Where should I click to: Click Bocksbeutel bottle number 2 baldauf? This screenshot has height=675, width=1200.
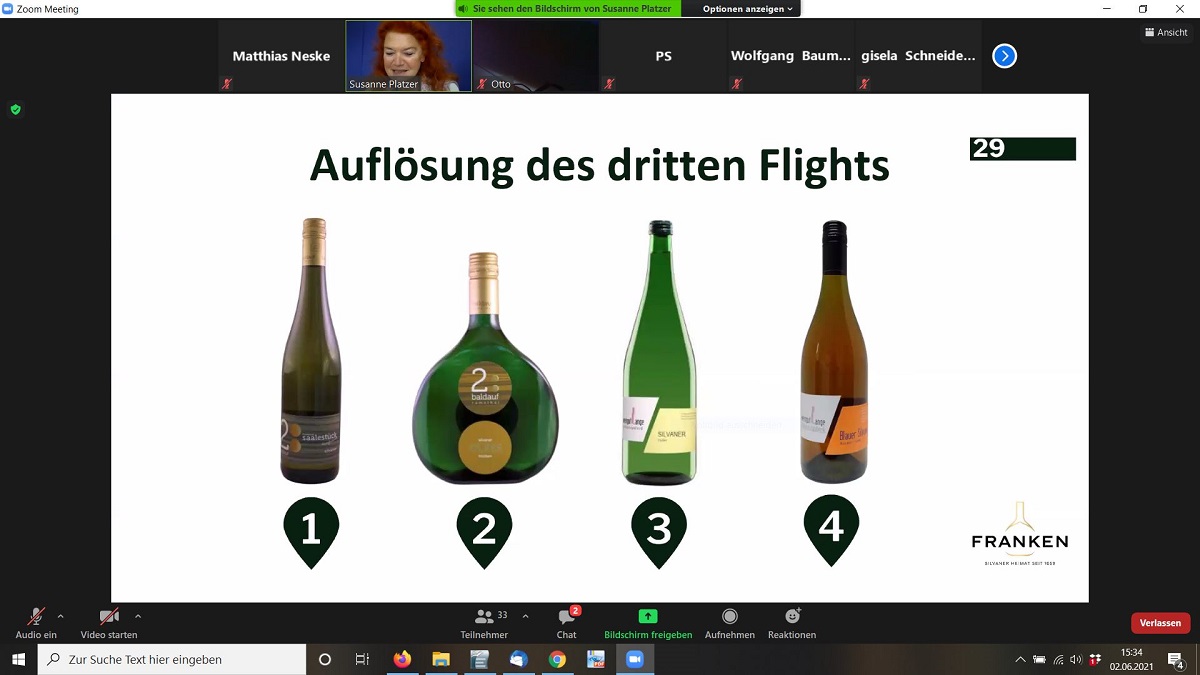point(485,368)
